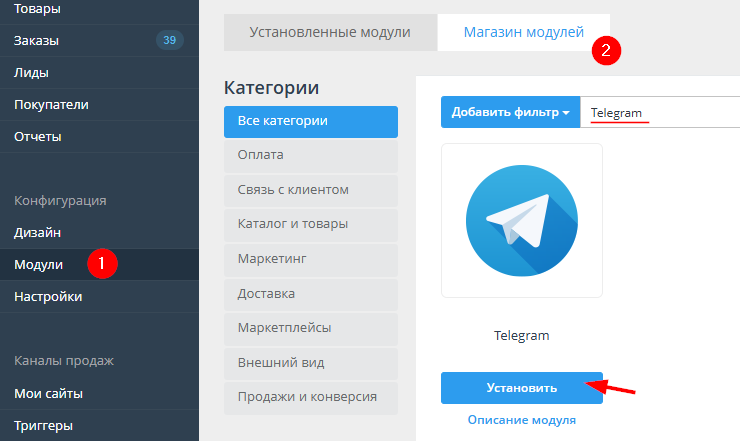Open the Описание модуля link
Viewport: 740px width, 441px height.
tap(521, 420)
